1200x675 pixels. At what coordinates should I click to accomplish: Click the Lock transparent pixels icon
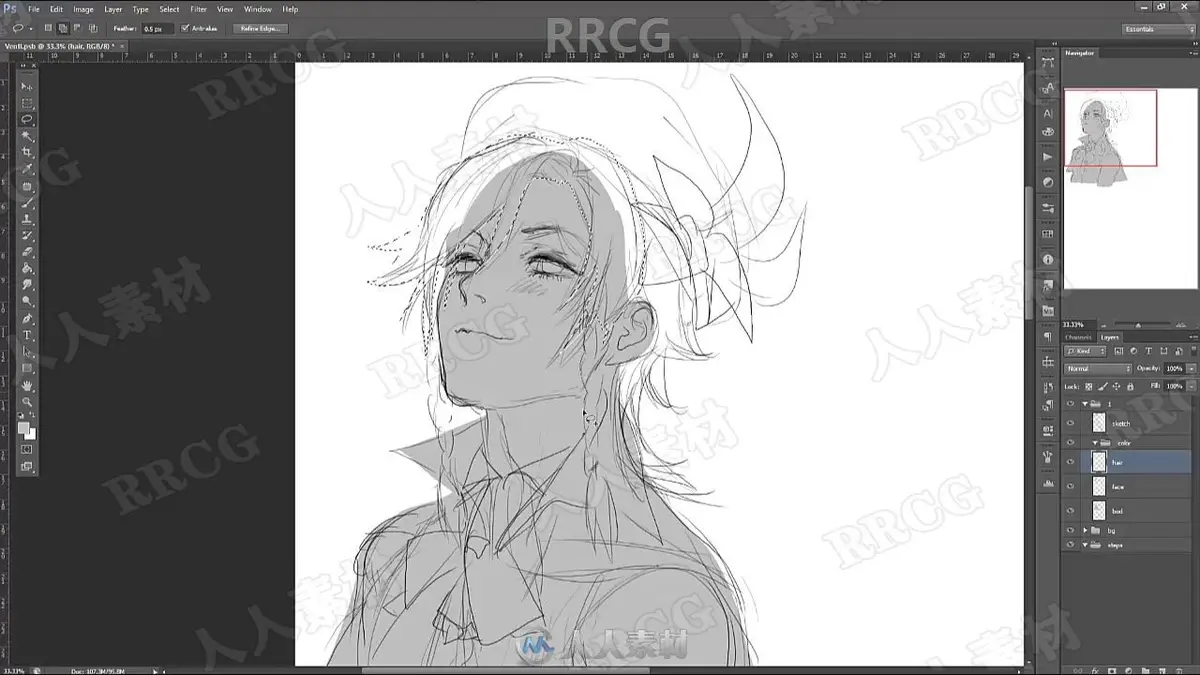(x=1088, y=386)
